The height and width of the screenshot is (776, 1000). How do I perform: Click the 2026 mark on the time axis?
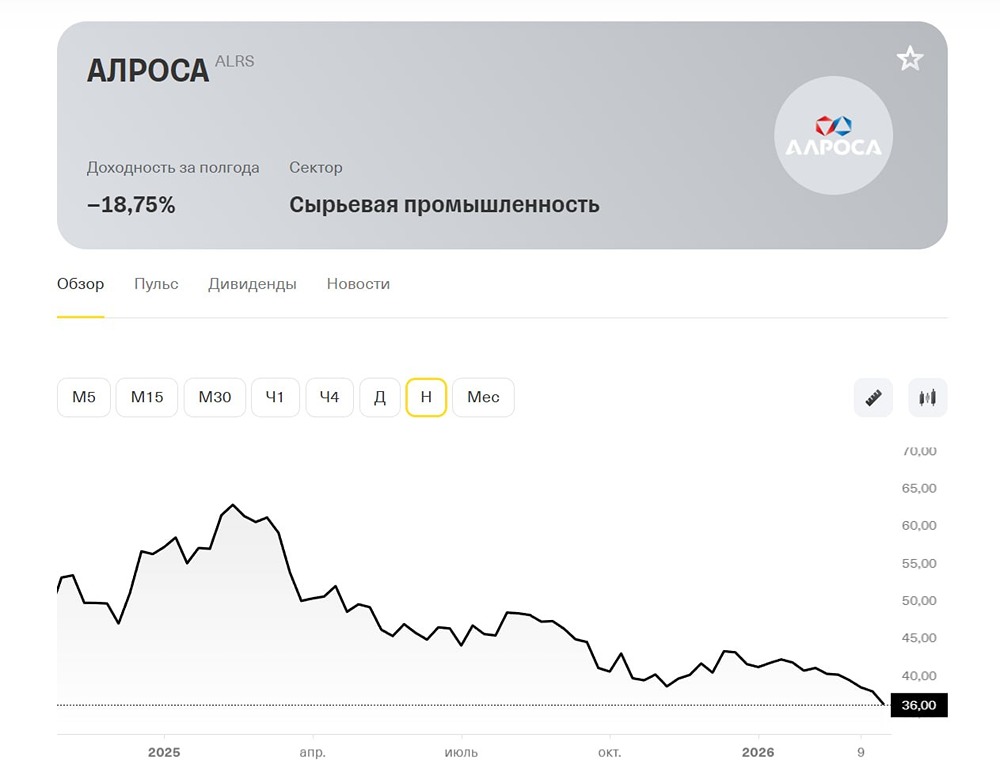click(x=758, y=751)
